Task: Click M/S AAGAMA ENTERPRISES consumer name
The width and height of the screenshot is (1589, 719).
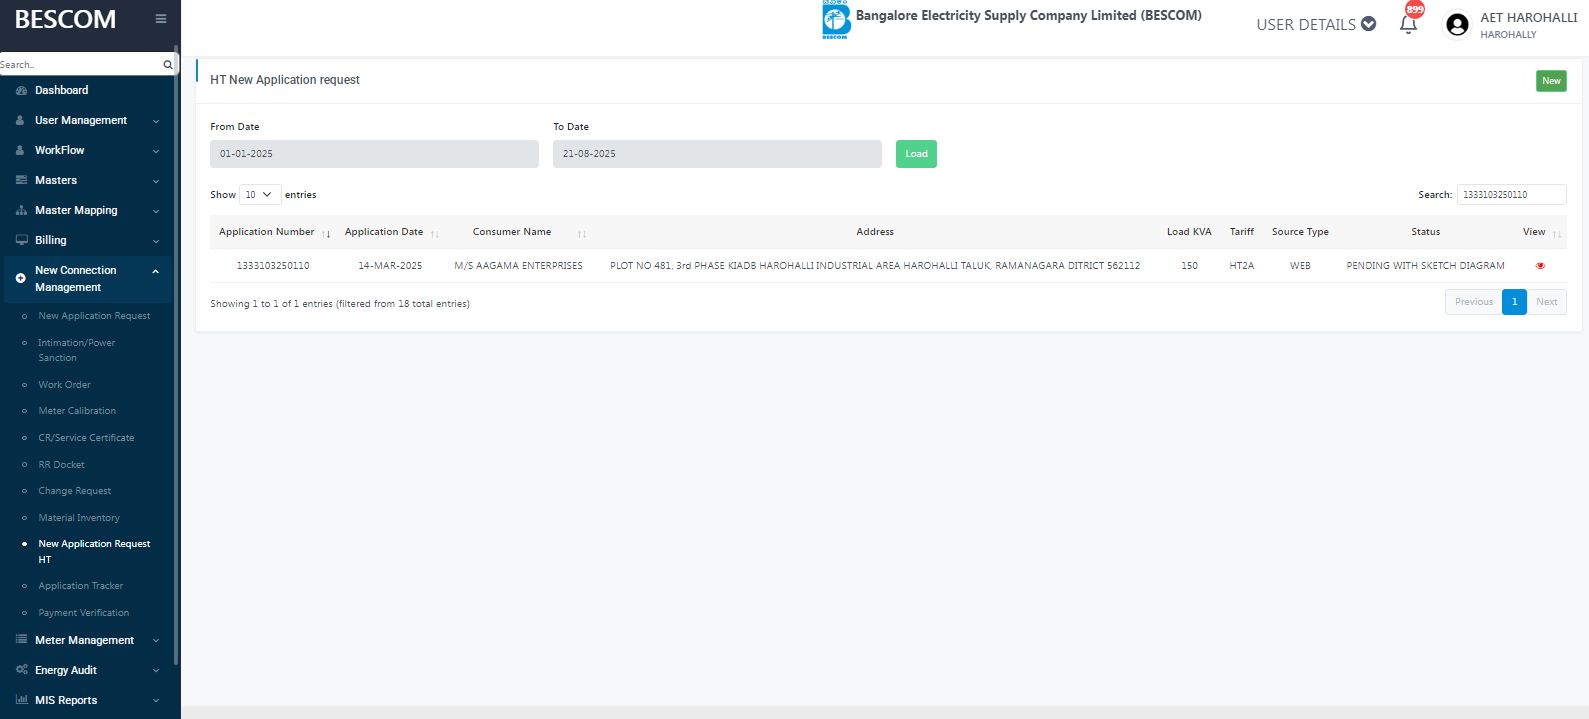Action: point(518,266)
